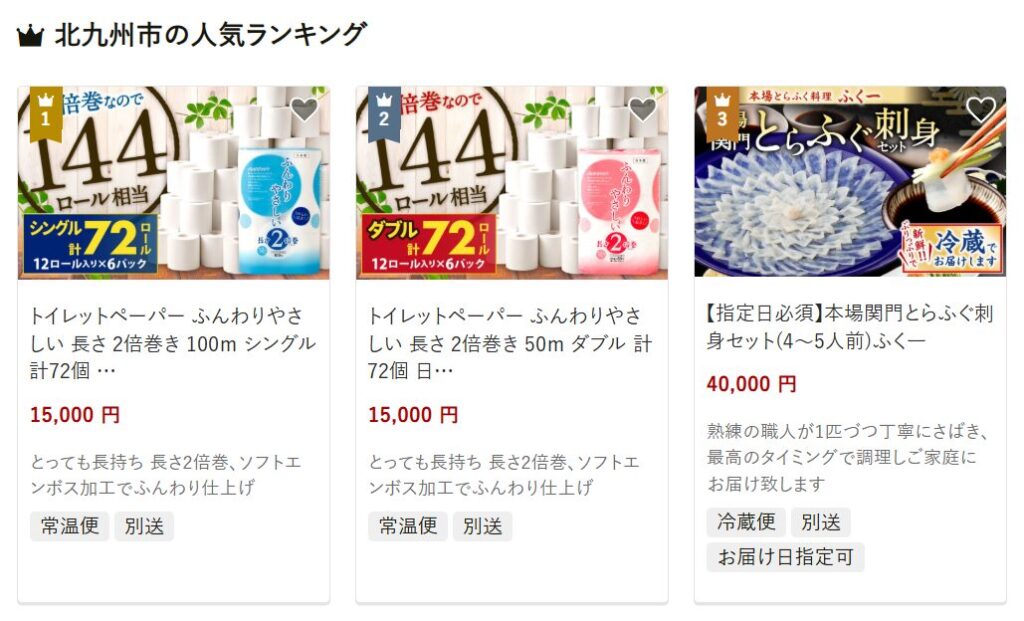
Task: Open the double-ply 72-roll toilet paper image
Action: tap(512, 183)
